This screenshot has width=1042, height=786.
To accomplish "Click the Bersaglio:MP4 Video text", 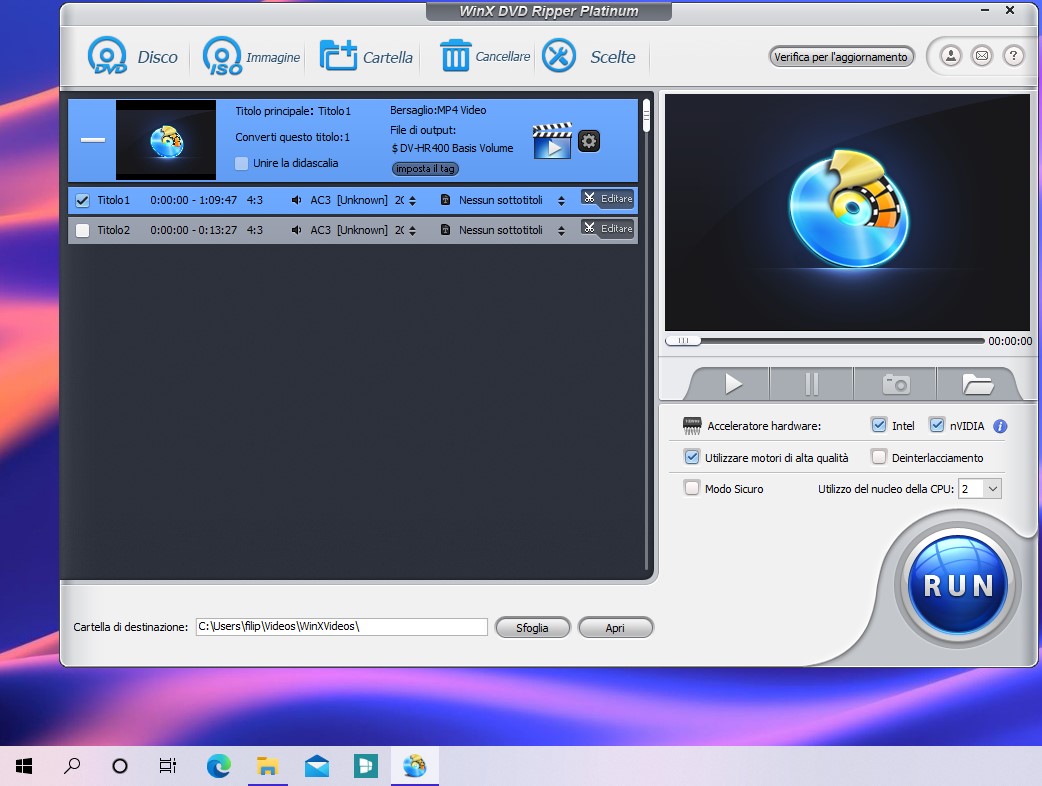I will point(438,110).
